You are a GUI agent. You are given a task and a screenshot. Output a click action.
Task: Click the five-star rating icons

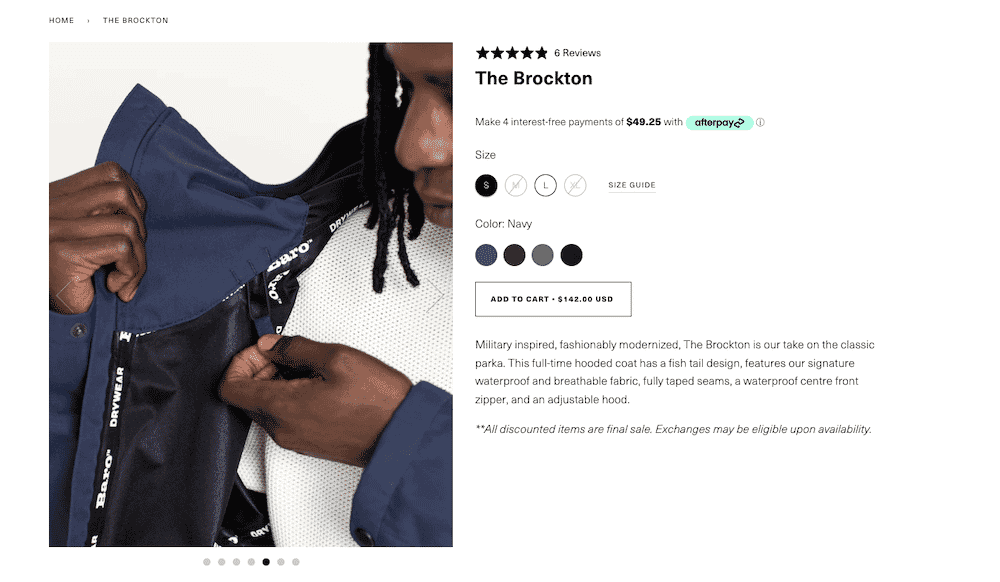[x=511, y=53]
